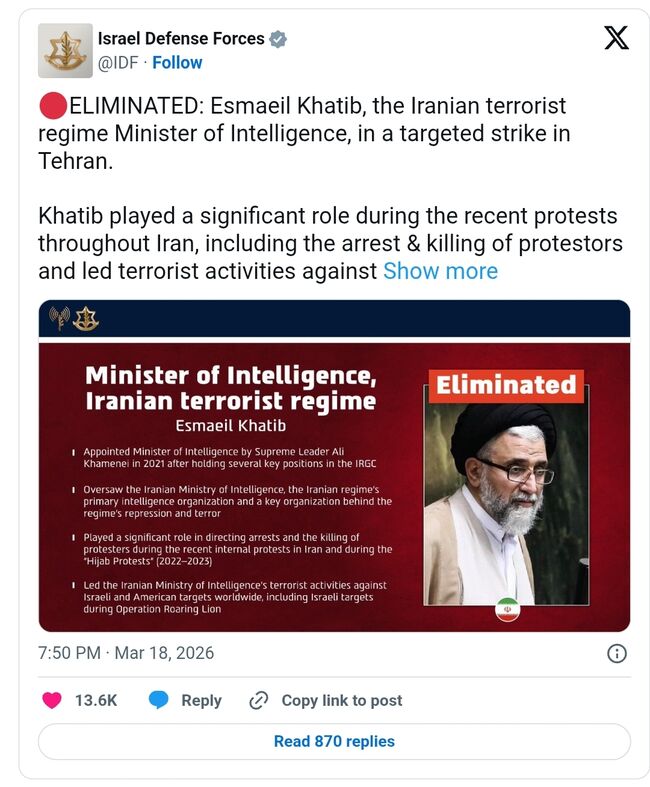Click the Israel Defense Forces display name

click(181, 39)
